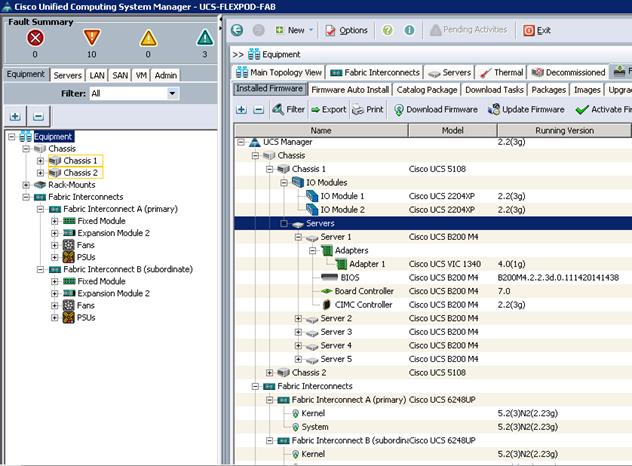Expand Server 2 row in firmware table
Viewport: 632px width, 466px height.
[x=298, y=318]
